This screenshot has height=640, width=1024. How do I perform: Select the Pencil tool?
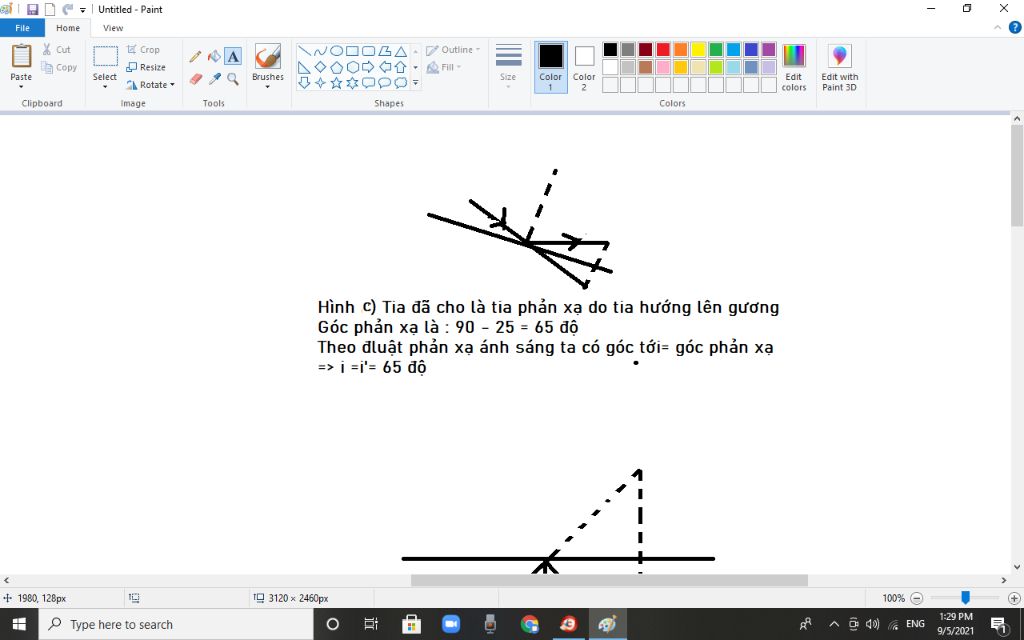pyautogui.click(x=195, y=57)
